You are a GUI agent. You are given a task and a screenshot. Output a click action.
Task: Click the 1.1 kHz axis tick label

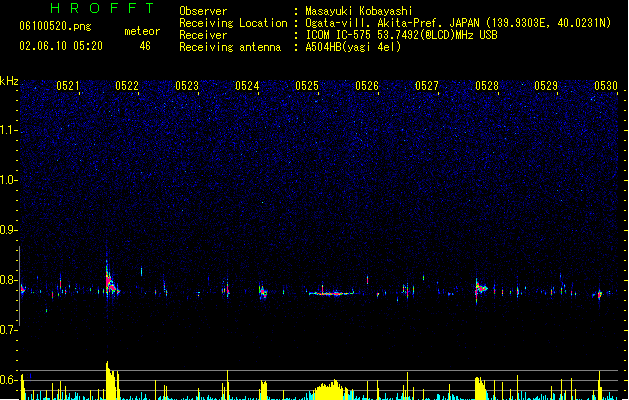point(8,130)
